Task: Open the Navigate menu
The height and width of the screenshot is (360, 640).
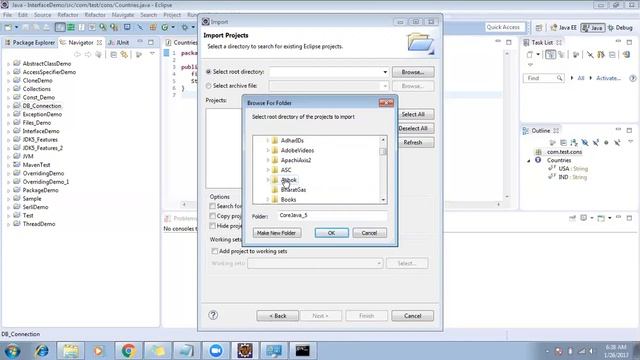Action: pos(123,15)
